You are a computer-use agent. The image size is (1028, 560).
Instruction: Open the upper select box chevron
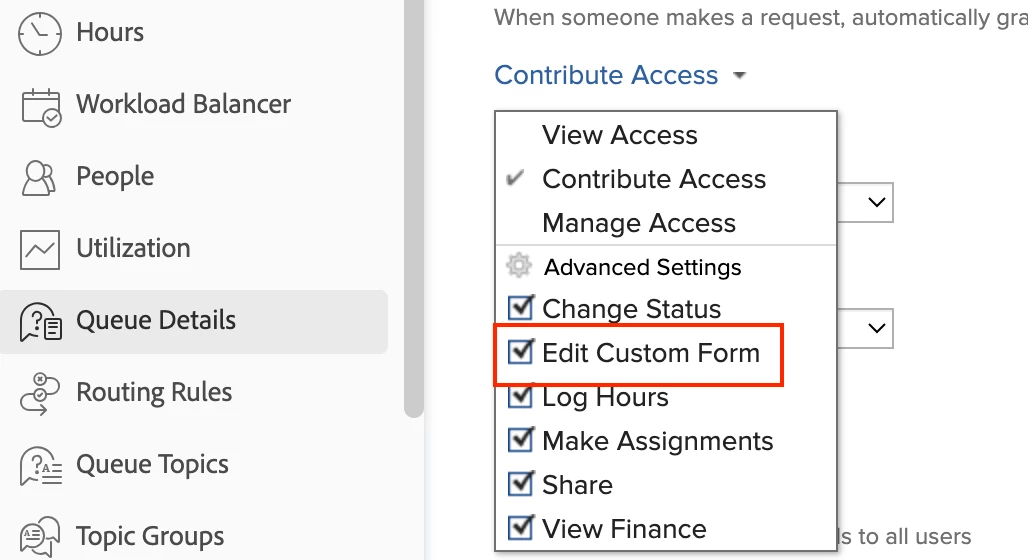pos(877,202)
